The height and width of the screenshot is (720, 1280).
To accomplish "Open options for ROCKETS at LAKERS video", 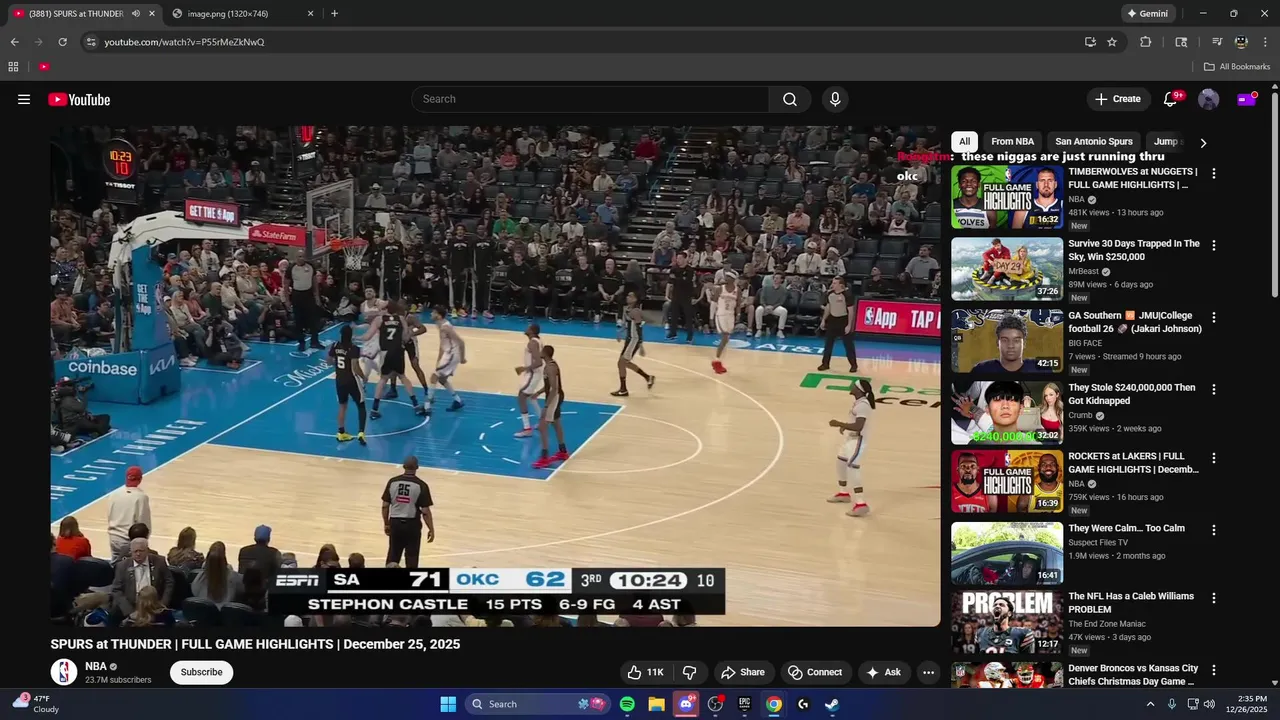I will (x=1214, y=458).
